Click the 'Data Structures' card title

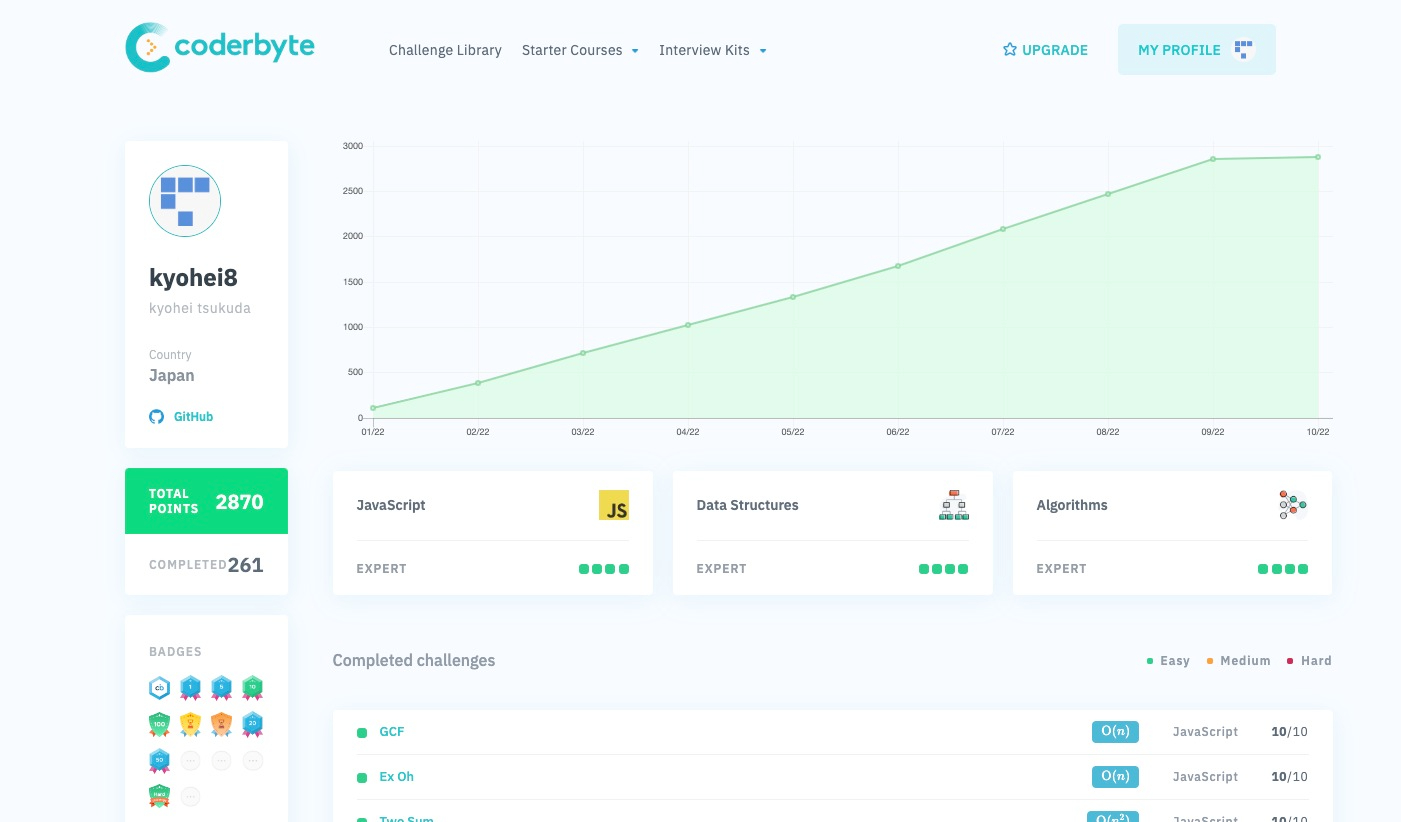(x=747, y=505)
